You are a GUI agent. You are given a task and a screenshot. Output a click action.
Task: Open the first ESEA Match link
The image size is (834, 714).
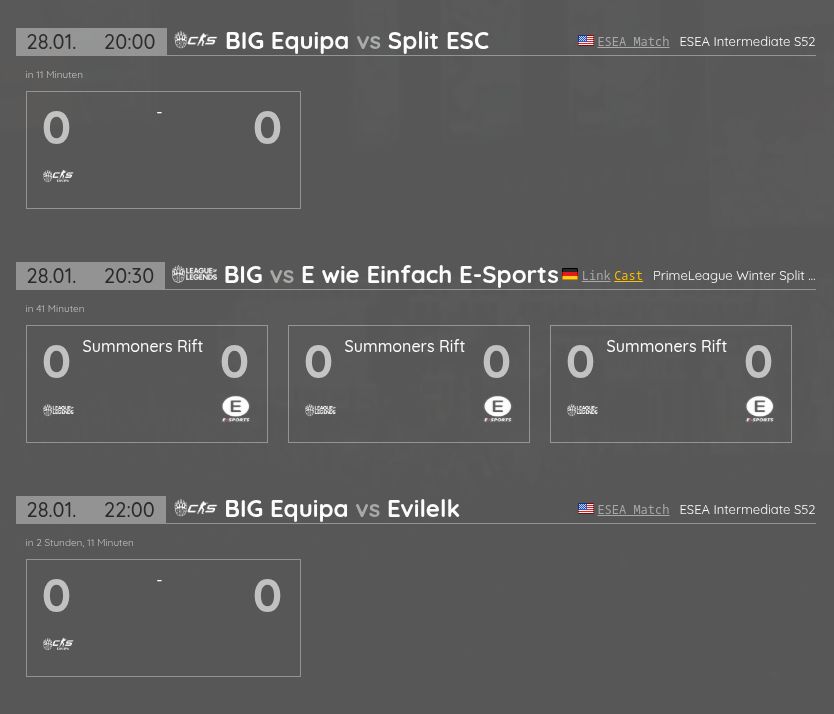pos(633,41)
